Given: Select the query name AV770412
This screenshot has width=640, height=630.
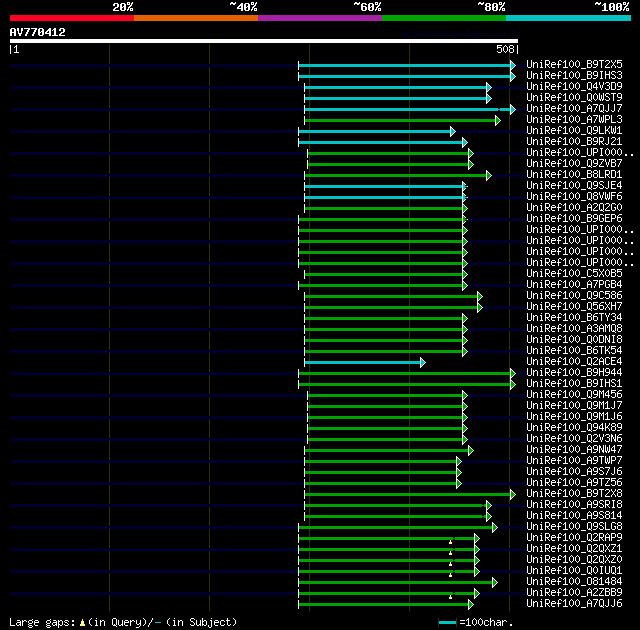Looking at the screenshot, I should click(38, 32).
